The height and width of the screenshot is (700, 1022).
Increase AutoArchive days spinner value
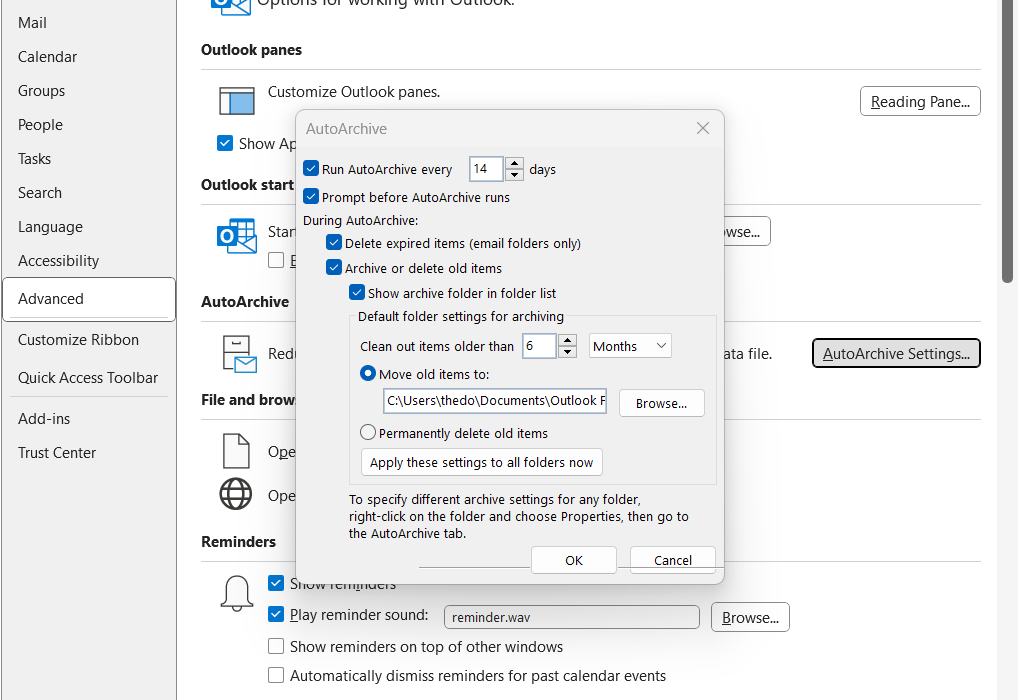point(514,163)
